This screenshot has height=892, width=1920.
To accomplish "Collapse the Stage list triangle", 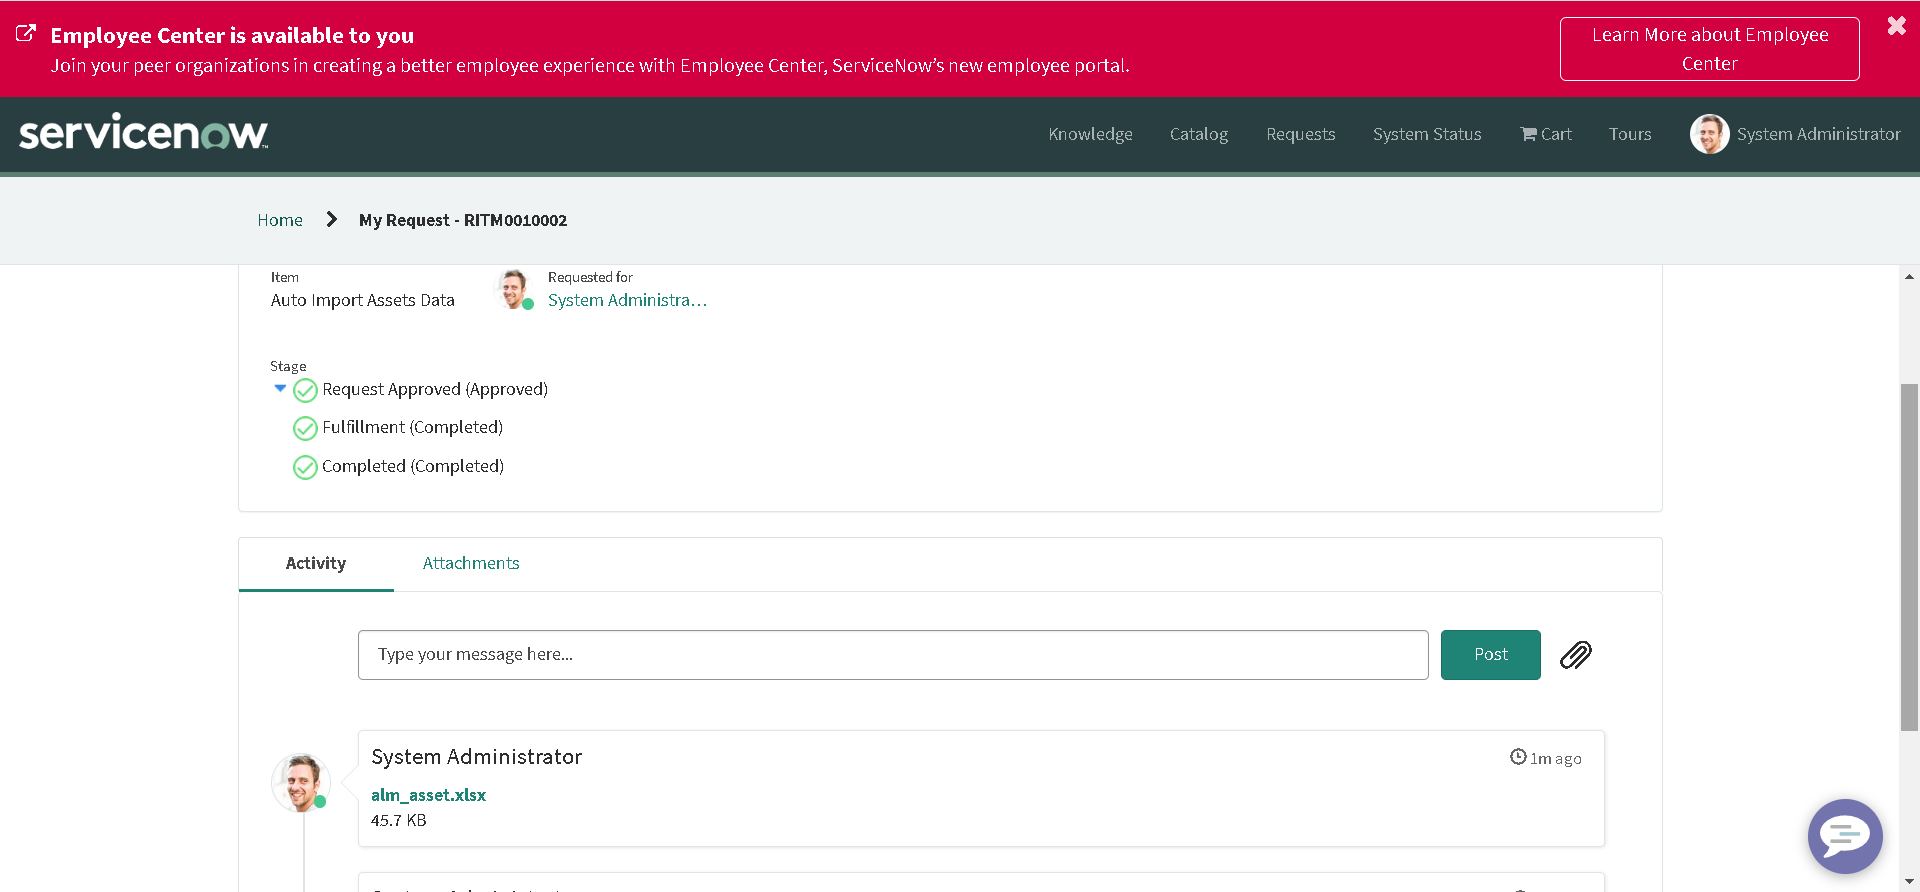I will 280,388.
